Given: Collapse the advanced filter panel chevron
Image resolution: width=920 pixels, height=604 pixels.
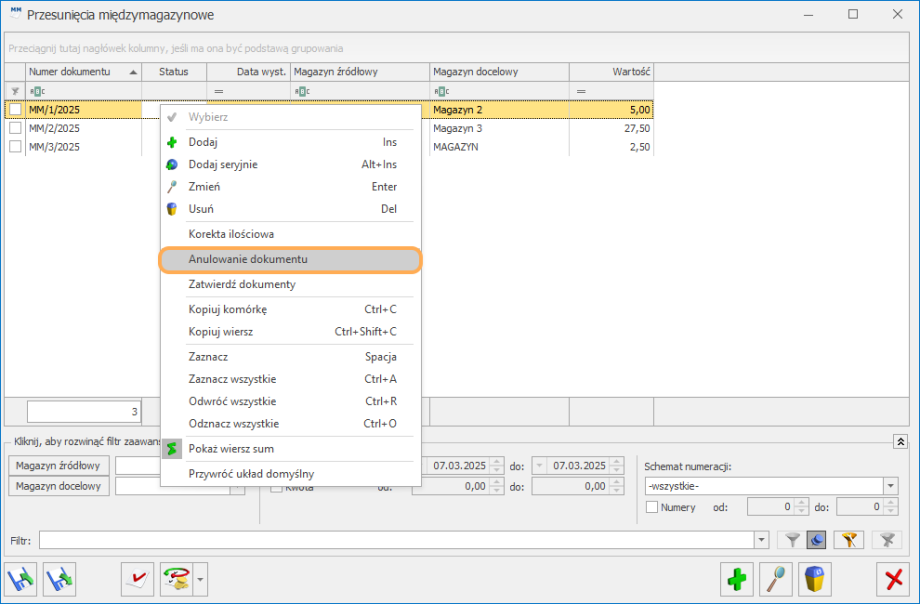Looking at the screenshot, I should (900, 442).
